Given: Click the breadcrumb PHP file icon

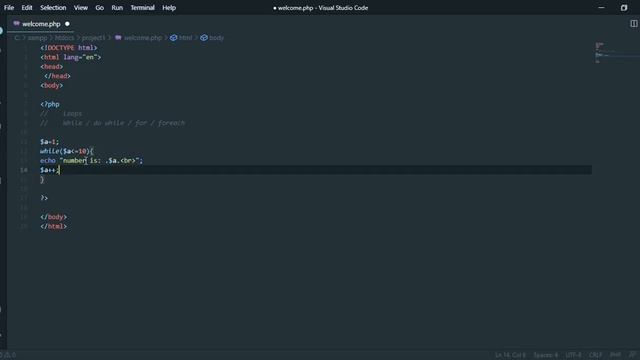Looking at the screenshot, I should pyautogui.click(x=118, y=38).
